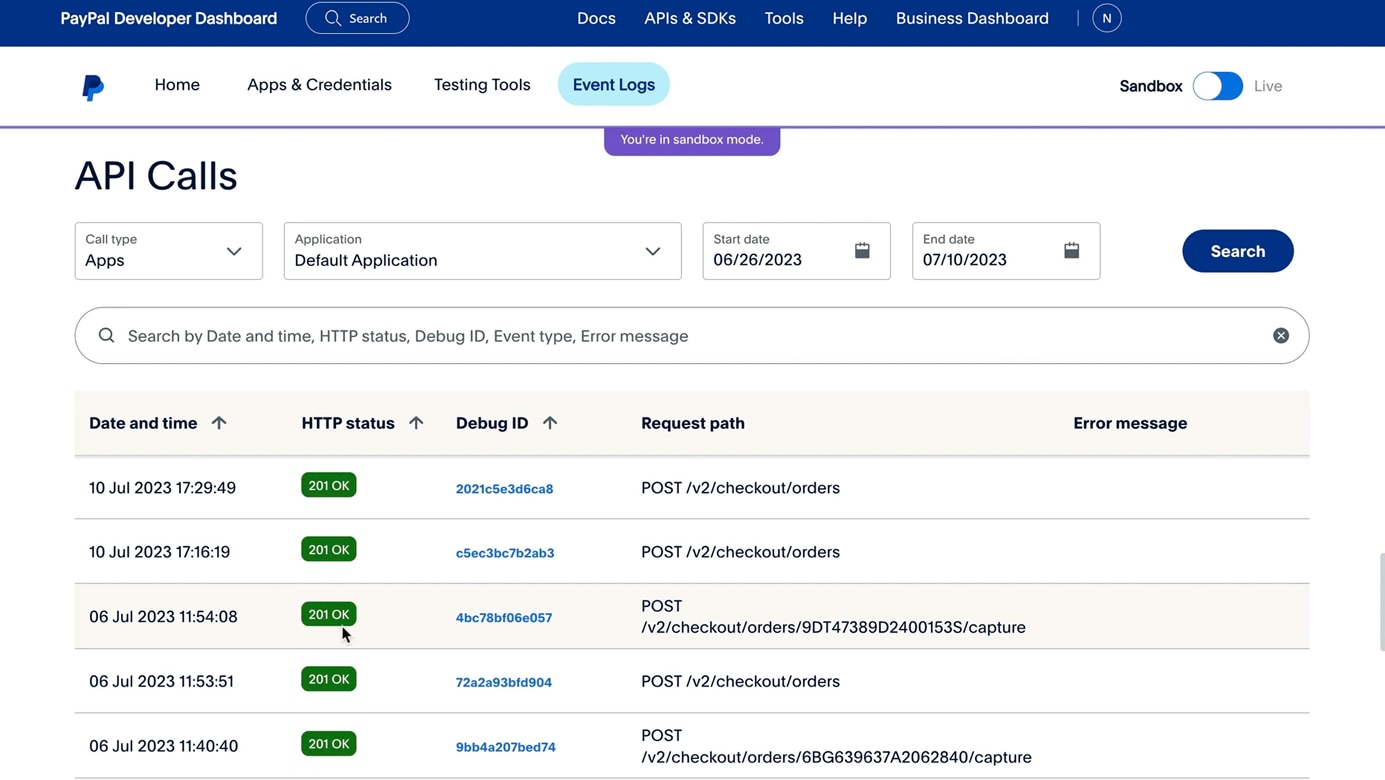Switch to the Home tab
The width and height of the screenshot is (1385, 780).
point(177,85)
